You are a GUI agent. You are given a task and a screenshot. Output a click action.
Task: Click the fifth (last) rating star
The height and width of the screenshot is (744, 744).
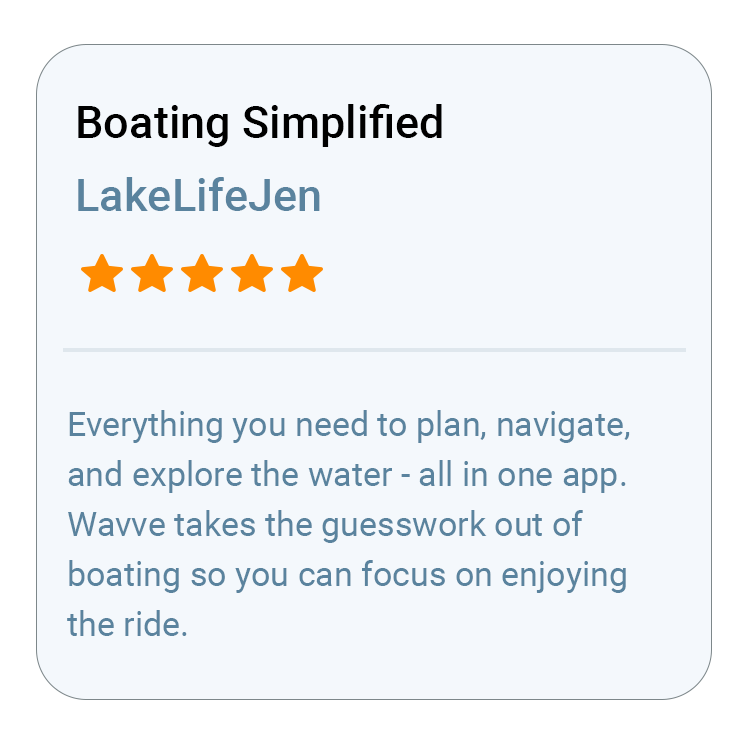[x=302, y=273]
